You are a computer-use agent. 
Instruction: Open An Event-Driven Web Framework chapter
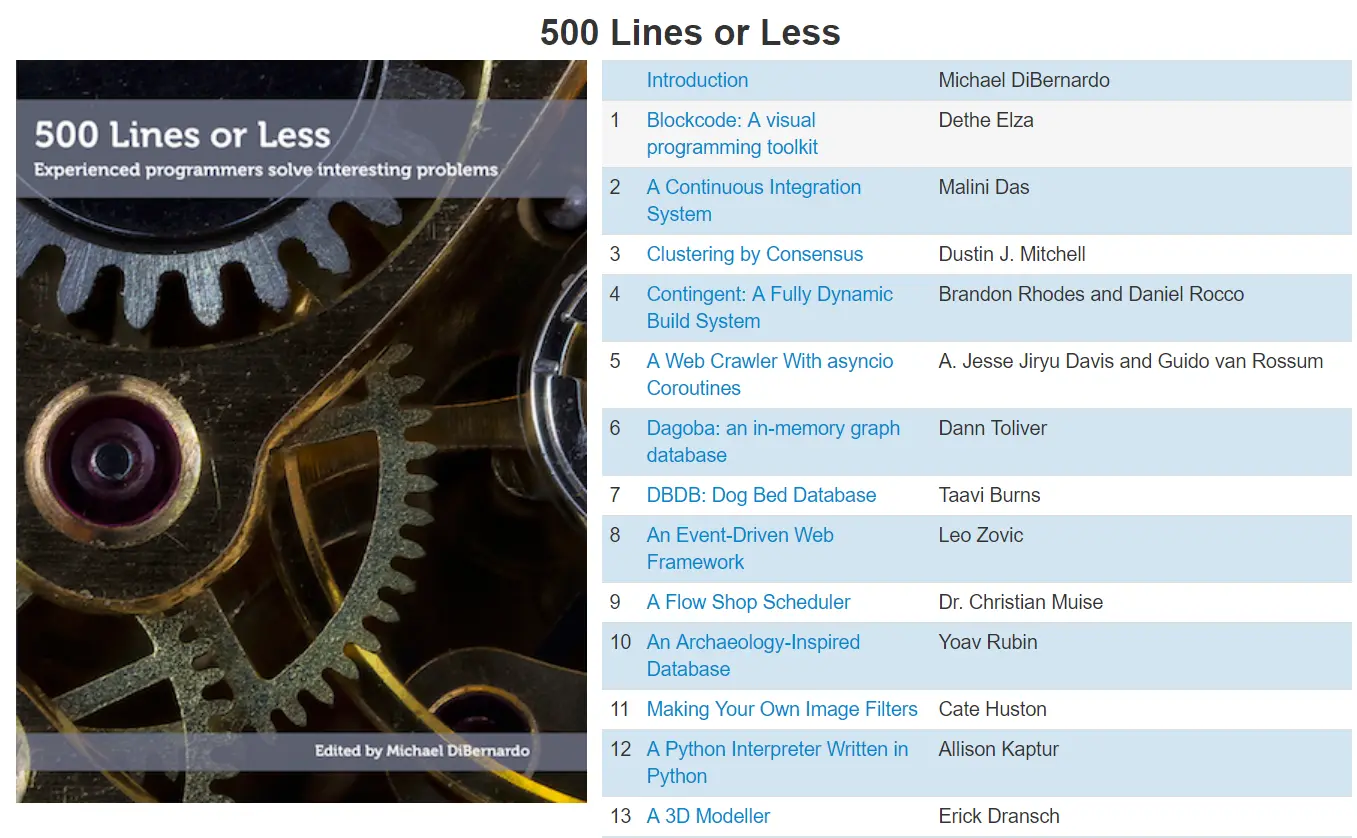coord(740,549)
